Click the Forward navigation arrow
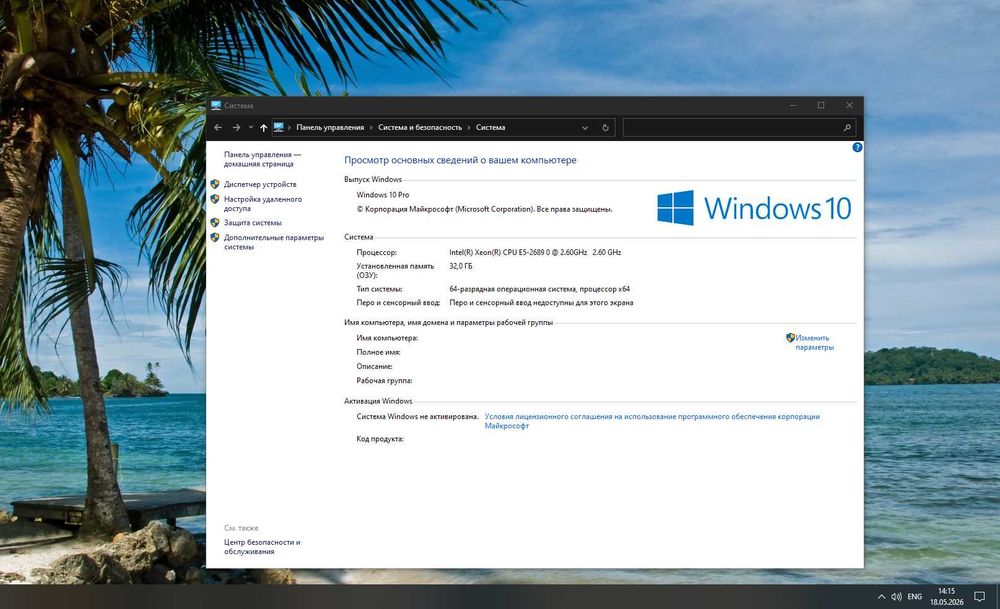Screen dimensions: 1000x609 pos(236,128)
